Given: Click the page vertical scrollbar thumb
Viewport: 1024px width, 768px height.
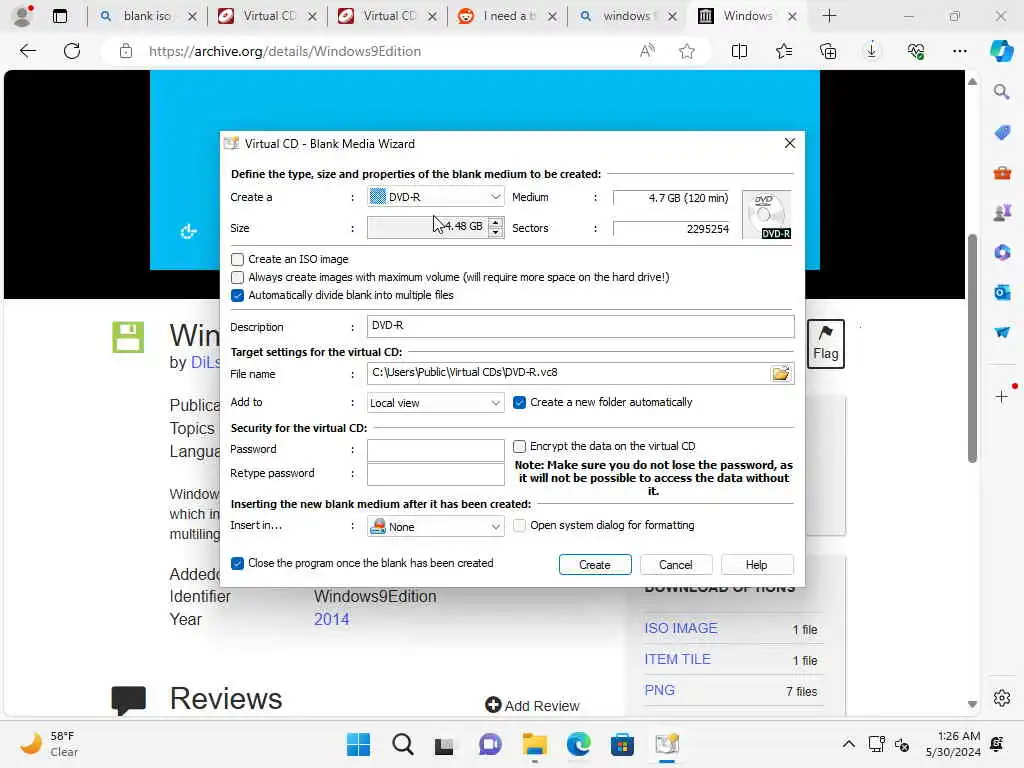Looking at the screenshot, I should 972,348.
